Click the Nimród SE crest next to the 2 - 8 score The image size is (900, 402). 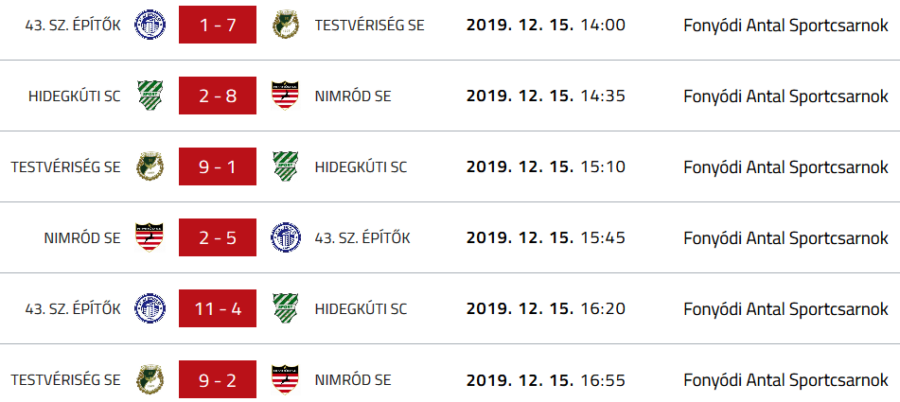285,96
